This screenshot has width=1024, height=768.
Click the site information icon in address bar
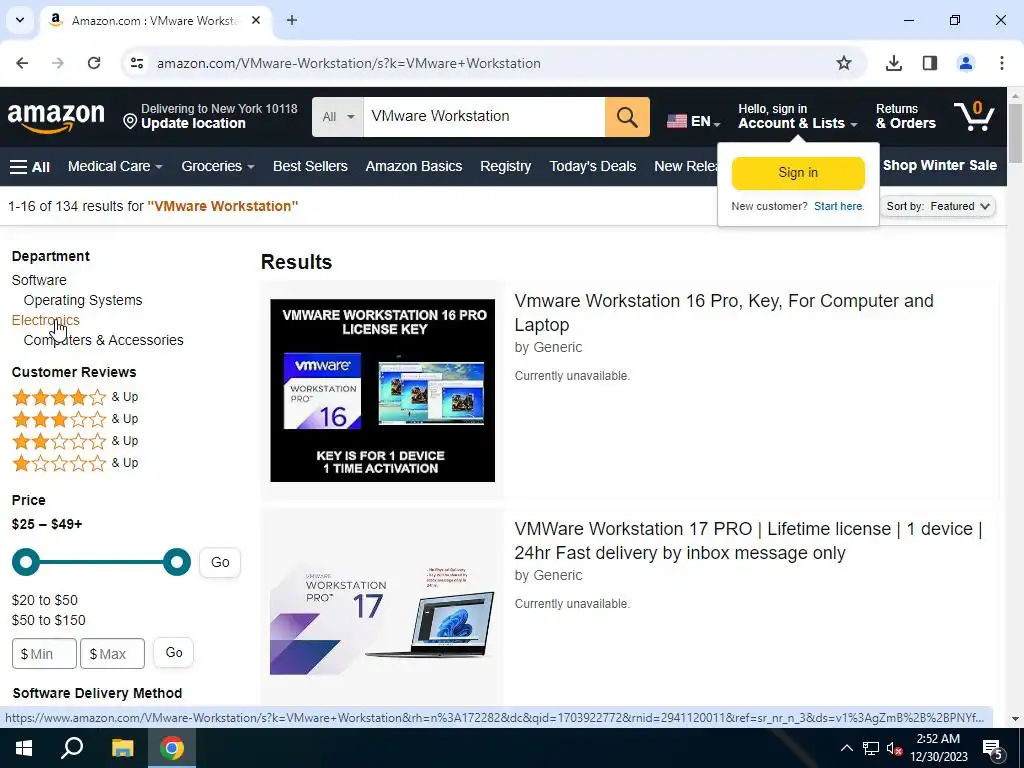(x=137, y=63)
